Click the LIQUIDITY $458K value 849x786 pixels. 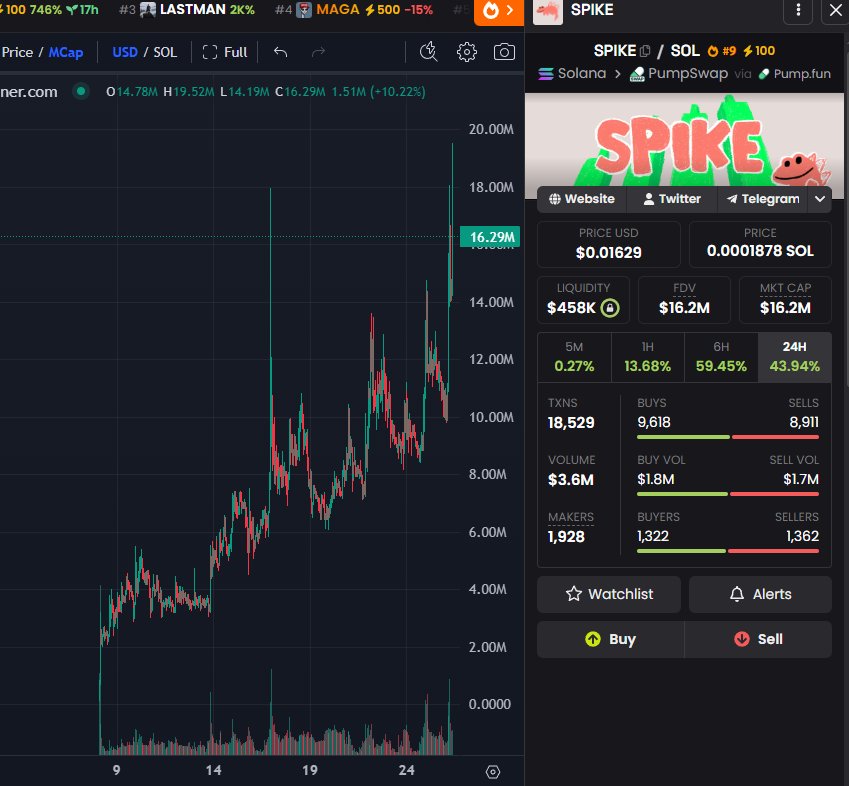(571, 308)
